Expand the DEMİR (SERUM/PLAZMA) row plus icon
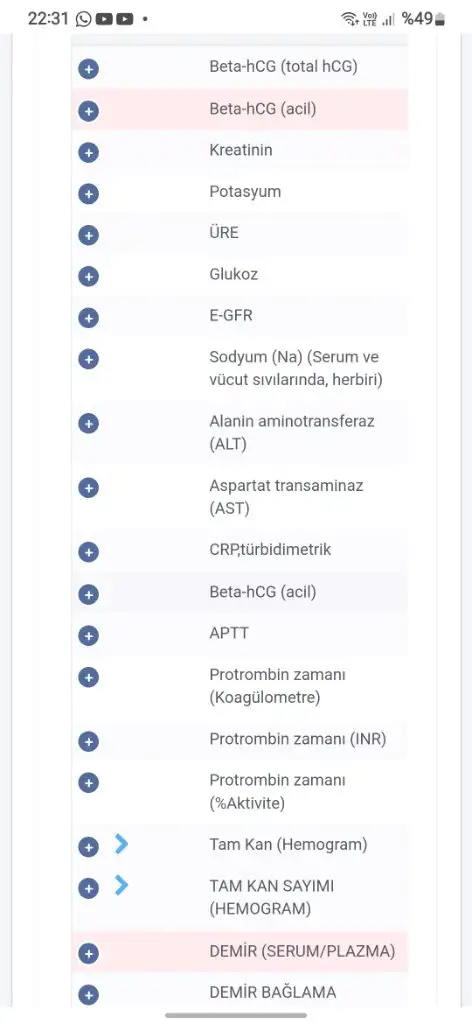The image size is (472, 1024). point(88,954)
